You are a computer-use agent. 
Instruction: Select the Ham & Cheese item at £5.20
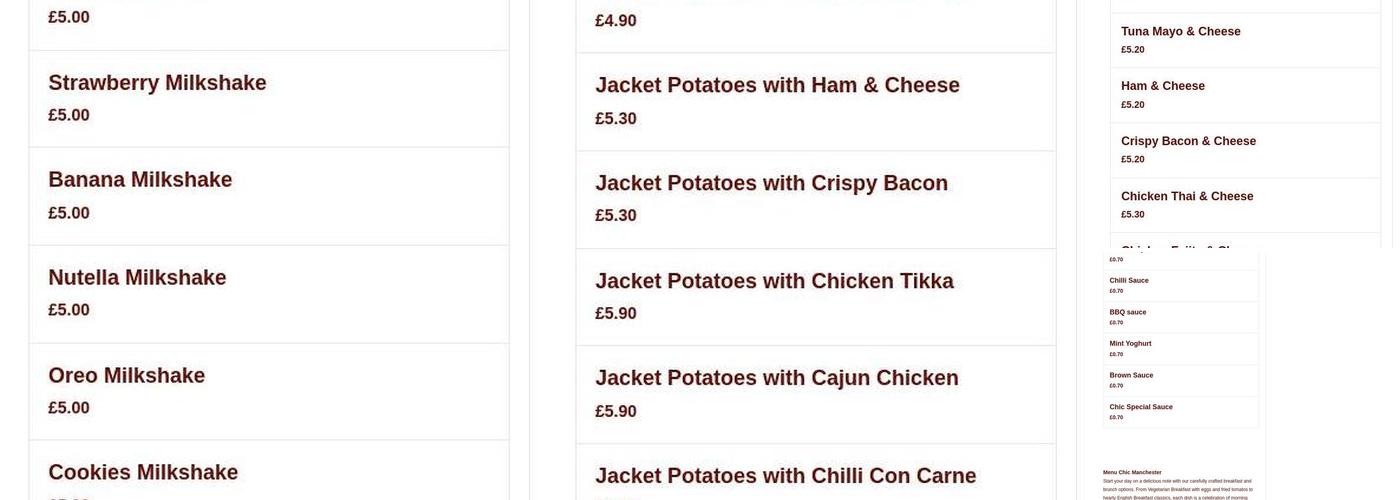tap(1162, 87)
